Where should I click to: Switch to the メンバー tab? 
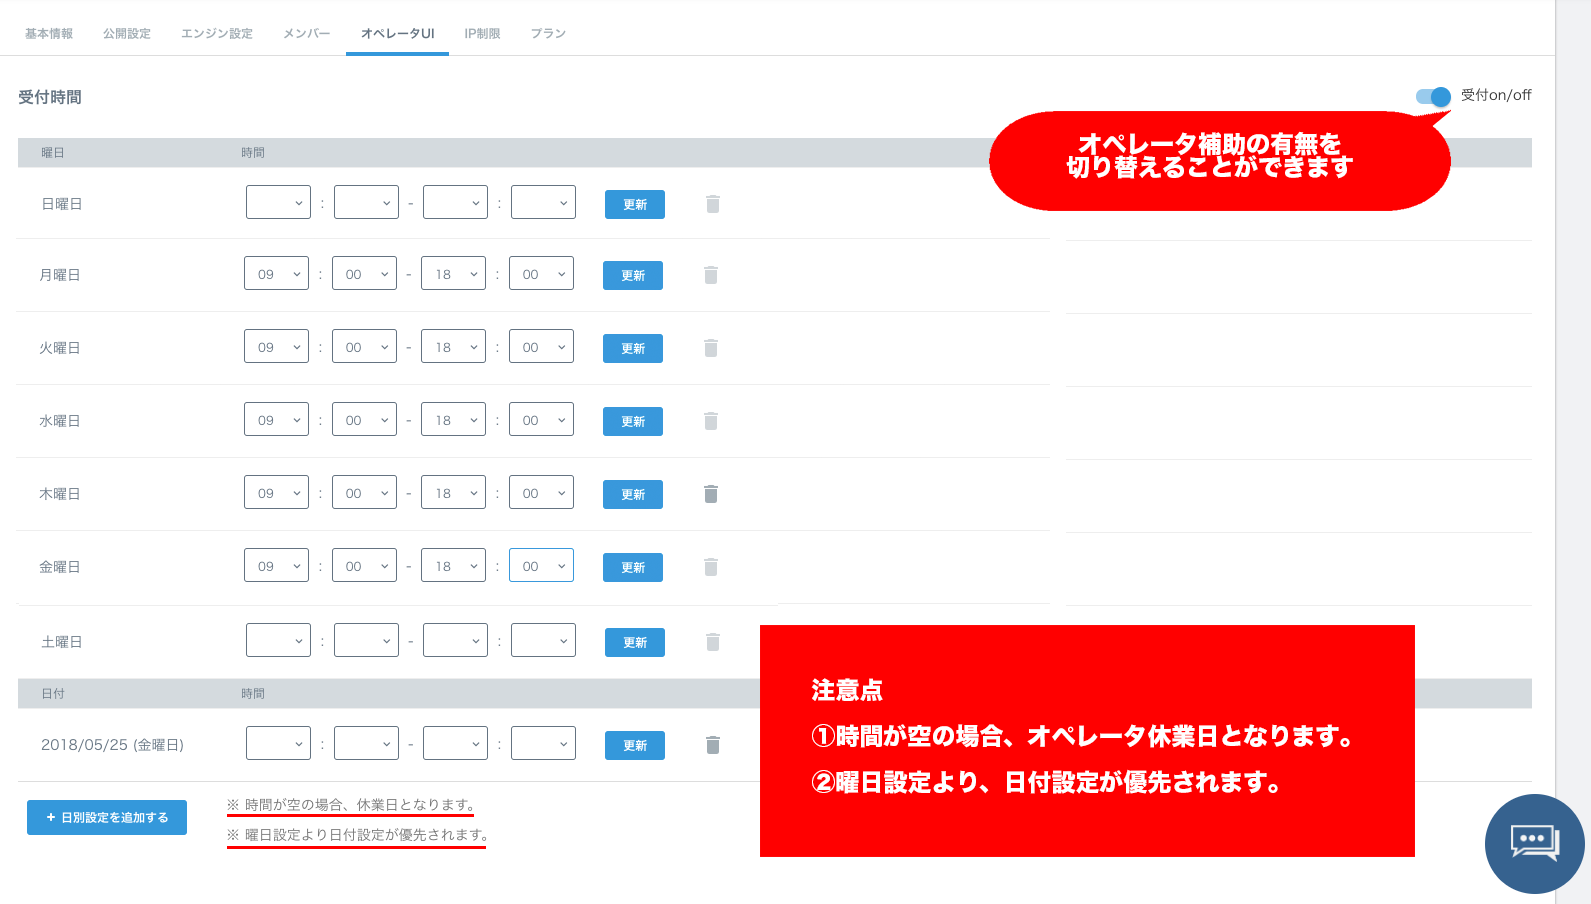[x=306, y=34]
